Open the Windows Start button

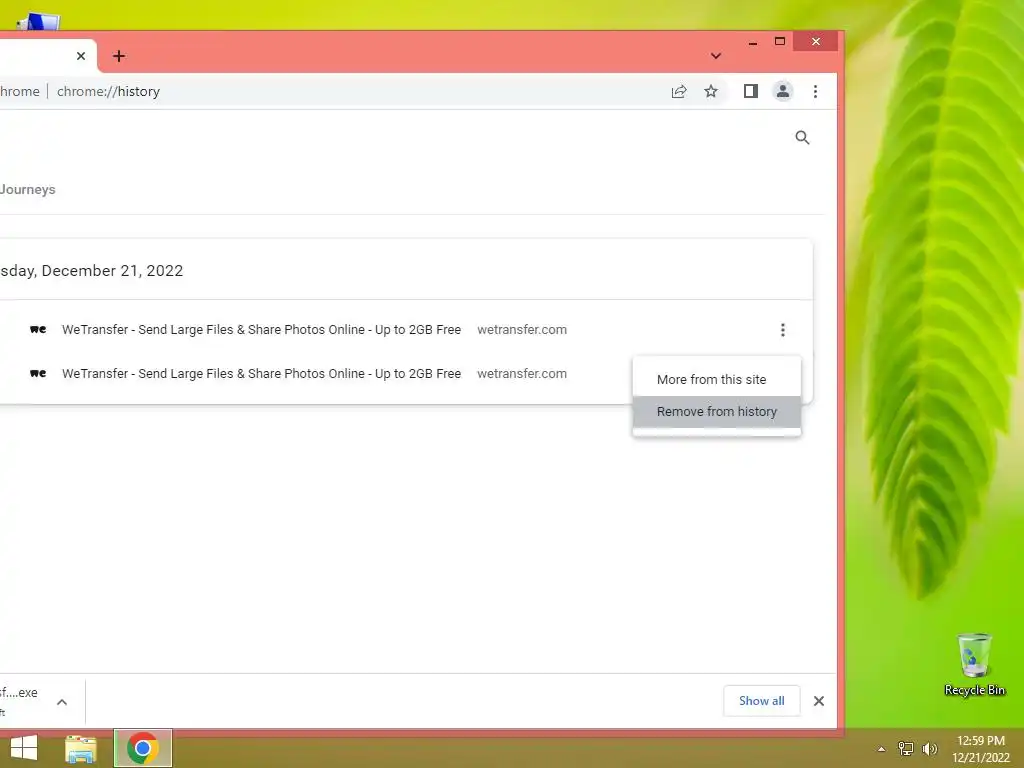(24, 748)
